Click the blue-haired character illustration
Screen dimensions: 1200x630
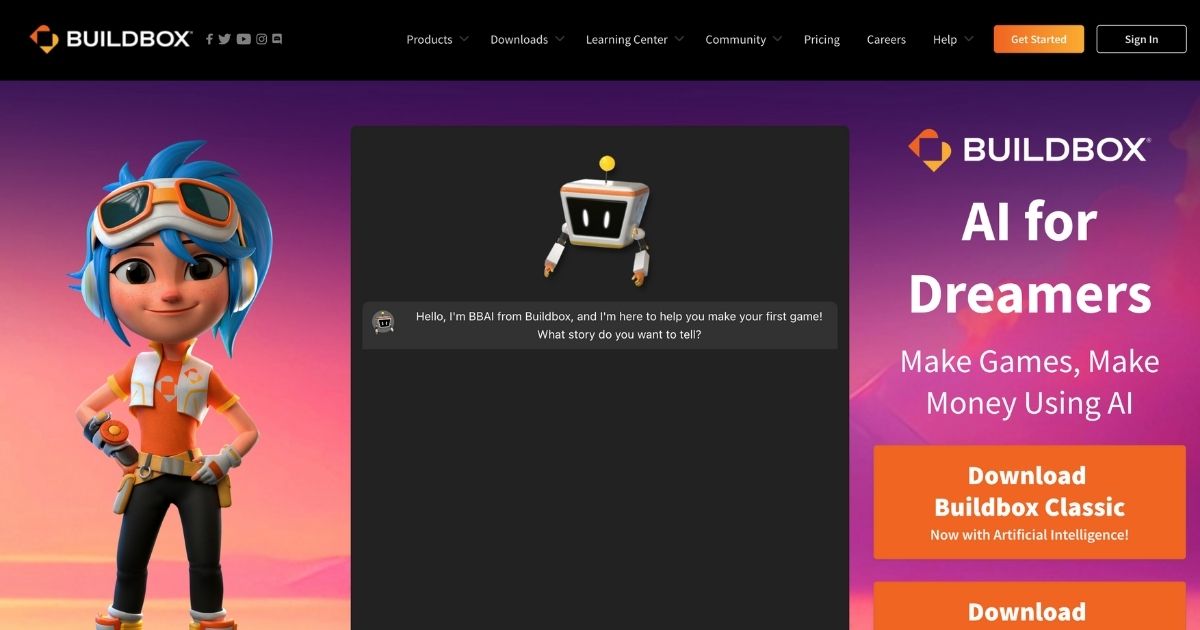pos(170,385)
